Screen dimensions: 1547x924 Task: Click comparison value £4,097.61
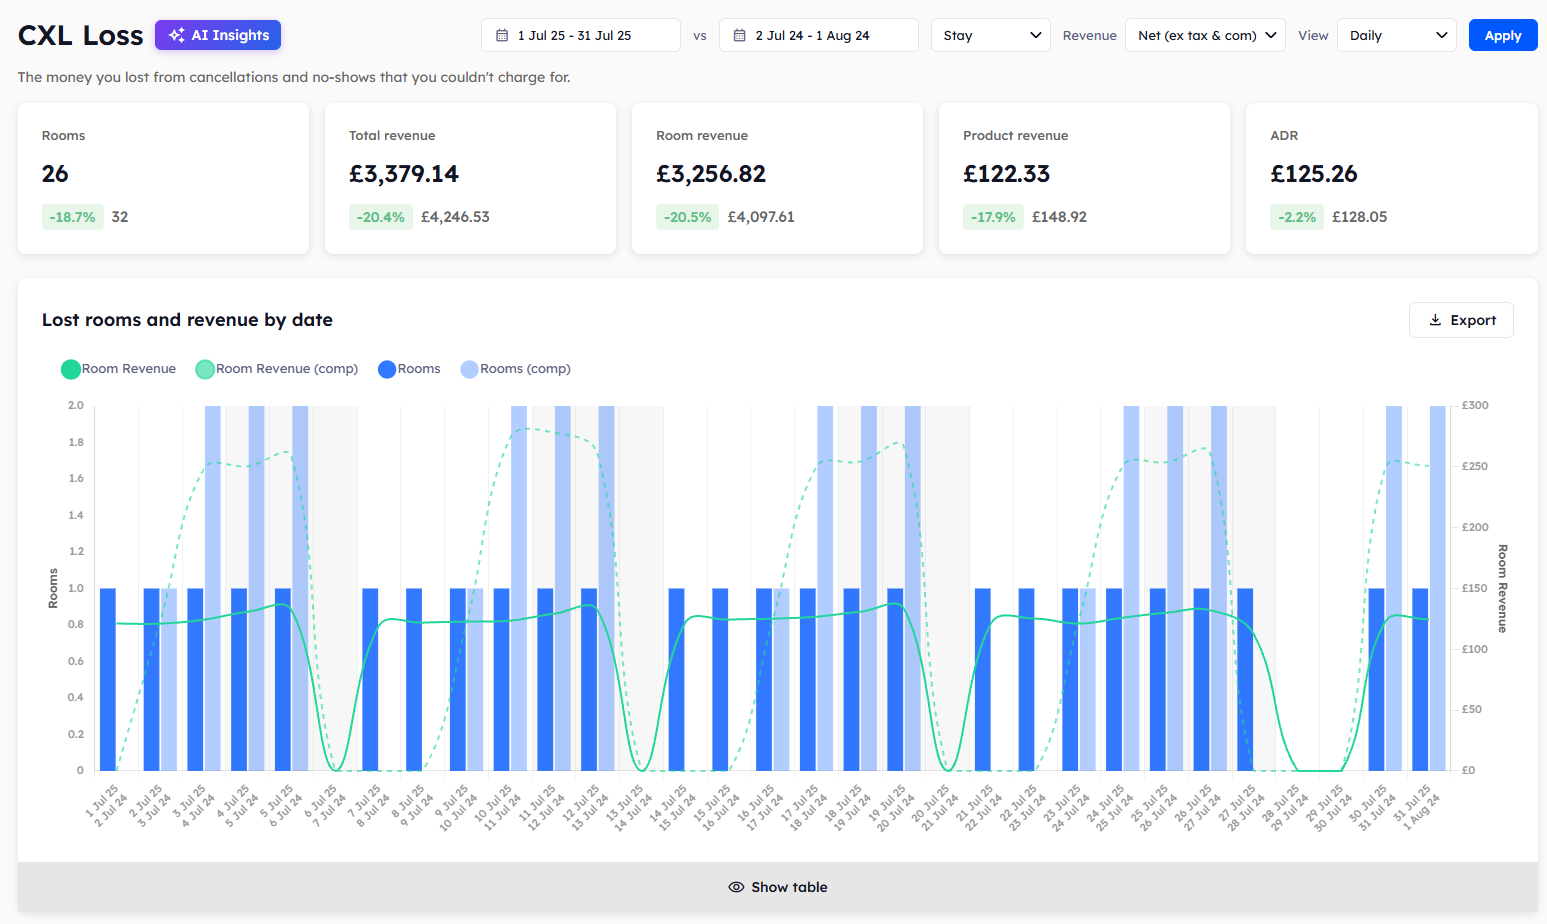coord(761,217)
